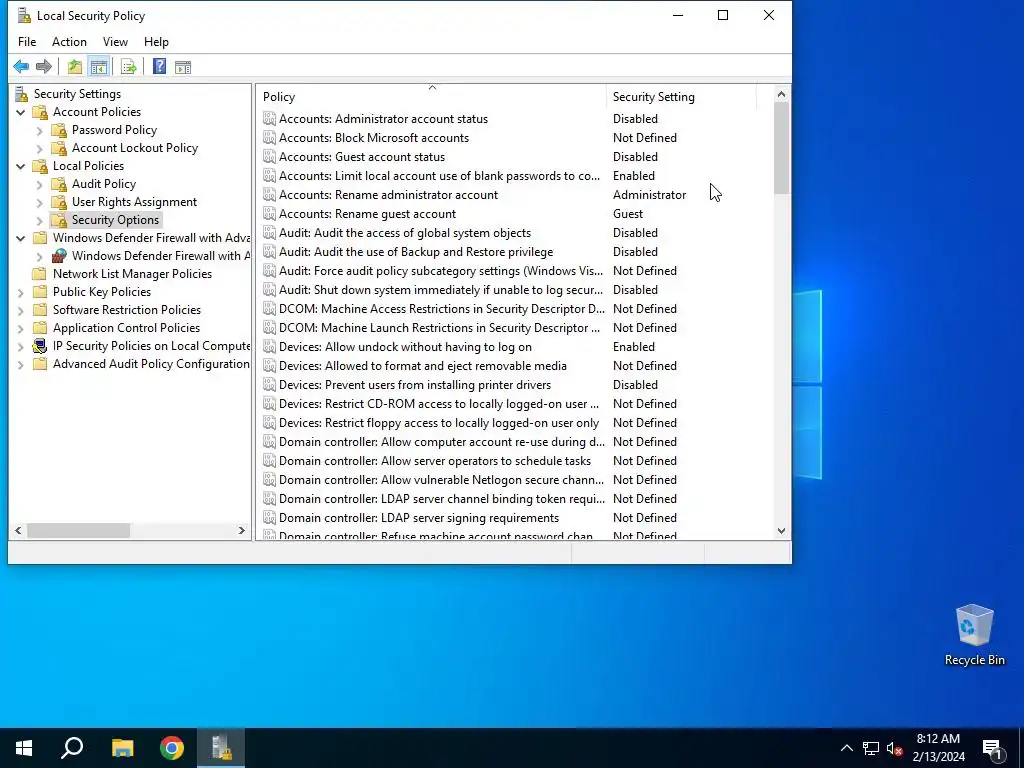Click tree pane horizontal scroll right arrow
1024x768 pixels.
pos(242,531)
